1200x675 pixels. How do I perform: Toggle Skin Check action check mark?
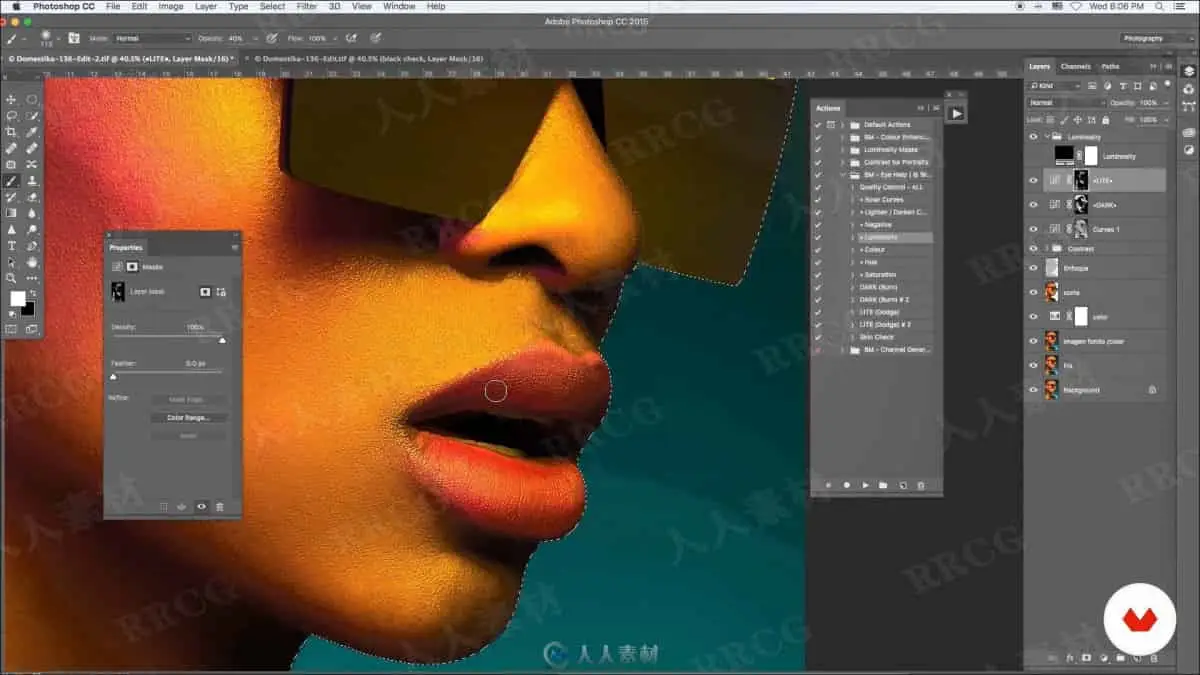[x=818, y=337]
